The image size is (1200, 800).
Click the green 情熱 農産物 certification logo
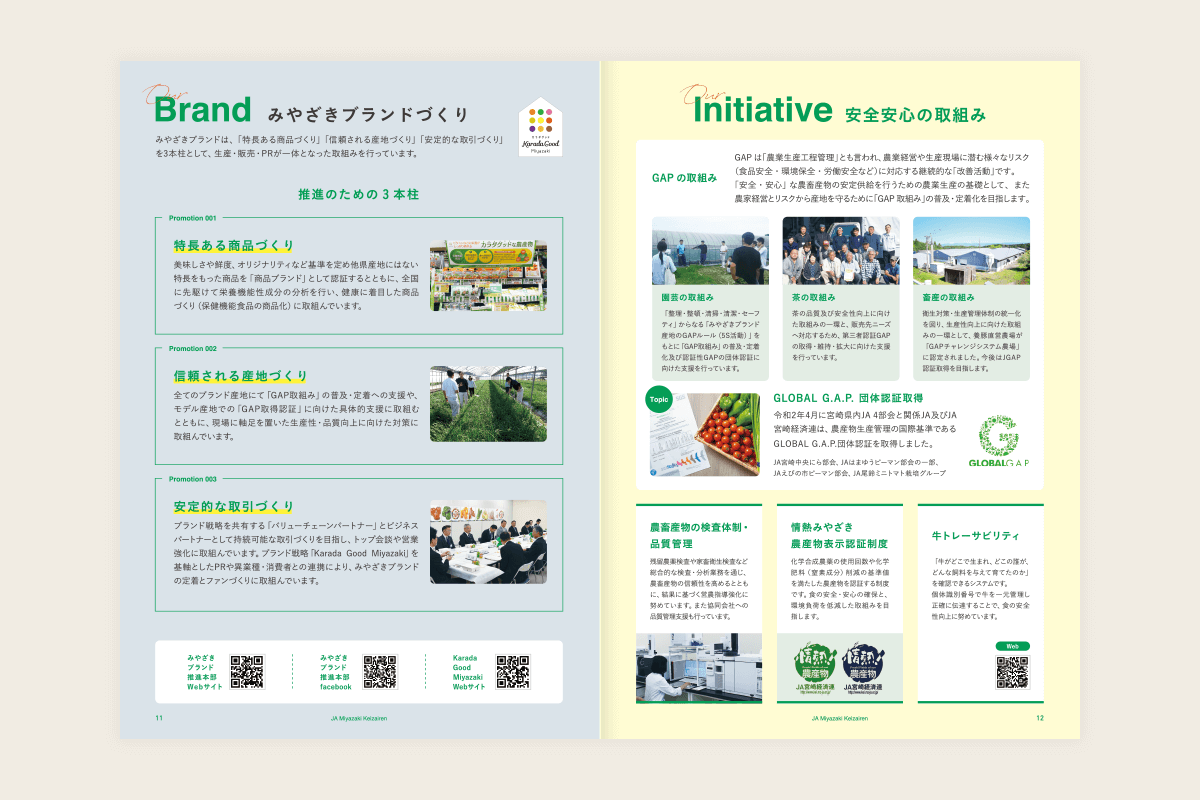tap(813, 668)
